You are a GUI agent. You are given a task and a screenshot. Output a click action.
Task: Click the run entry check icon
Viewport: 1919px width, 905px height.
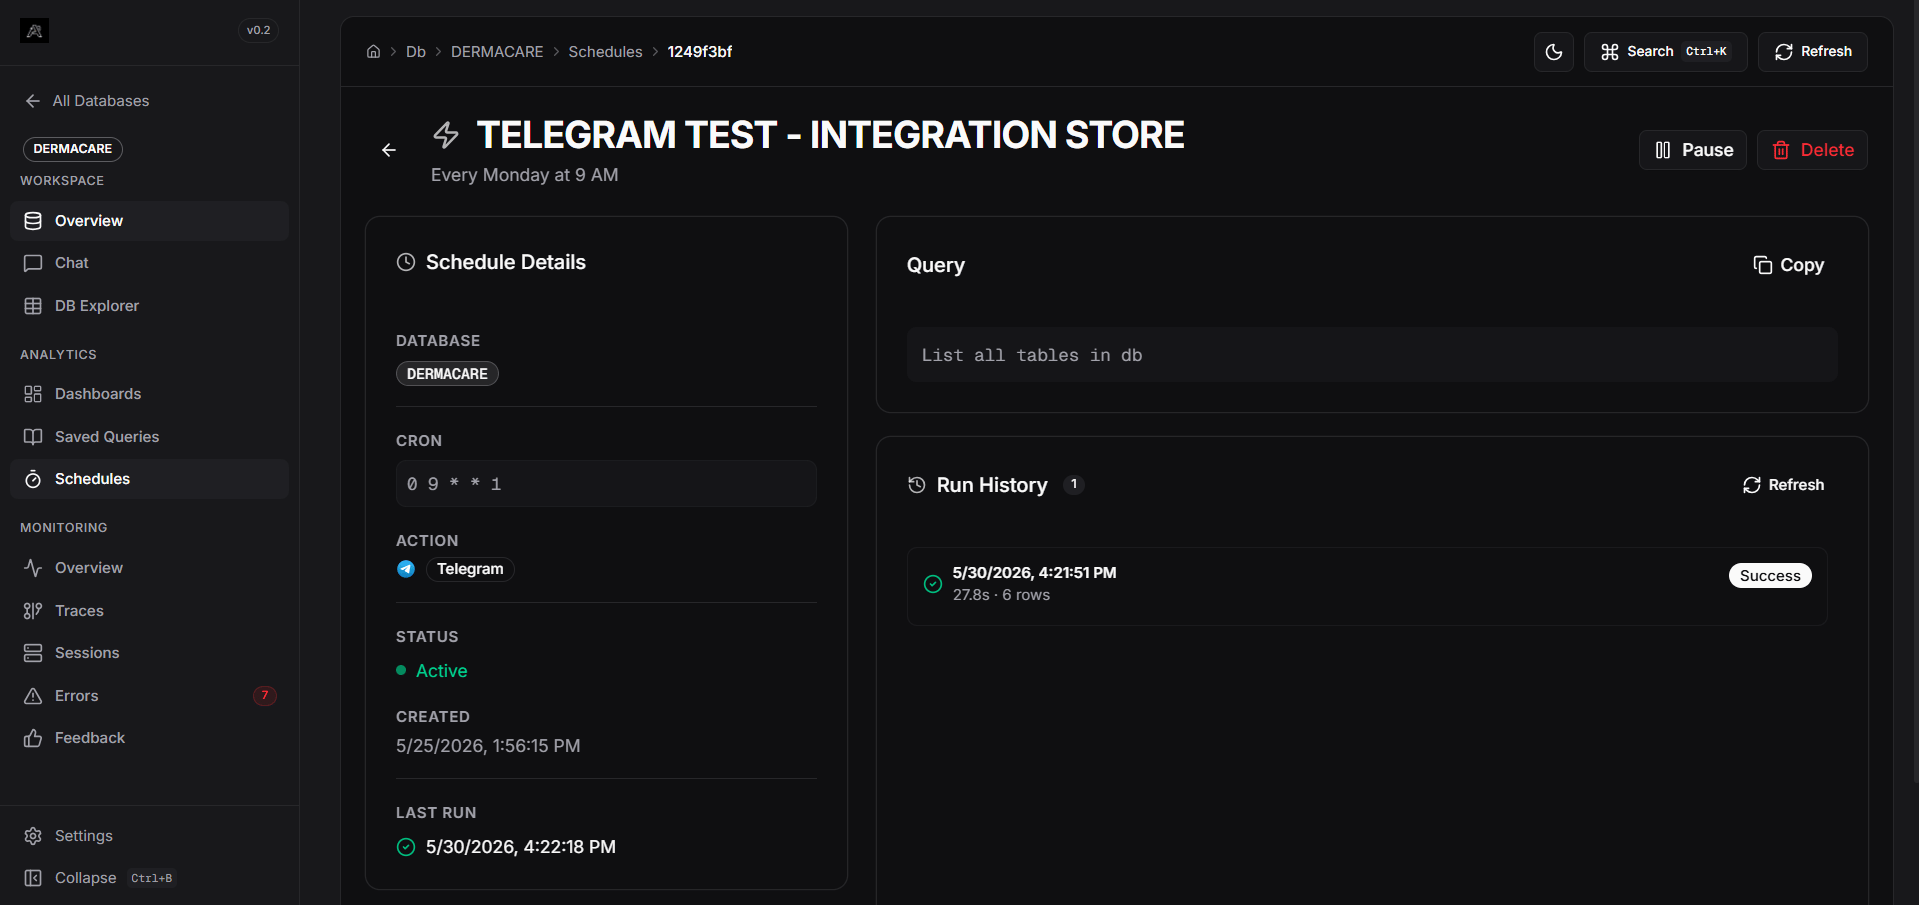933,584
